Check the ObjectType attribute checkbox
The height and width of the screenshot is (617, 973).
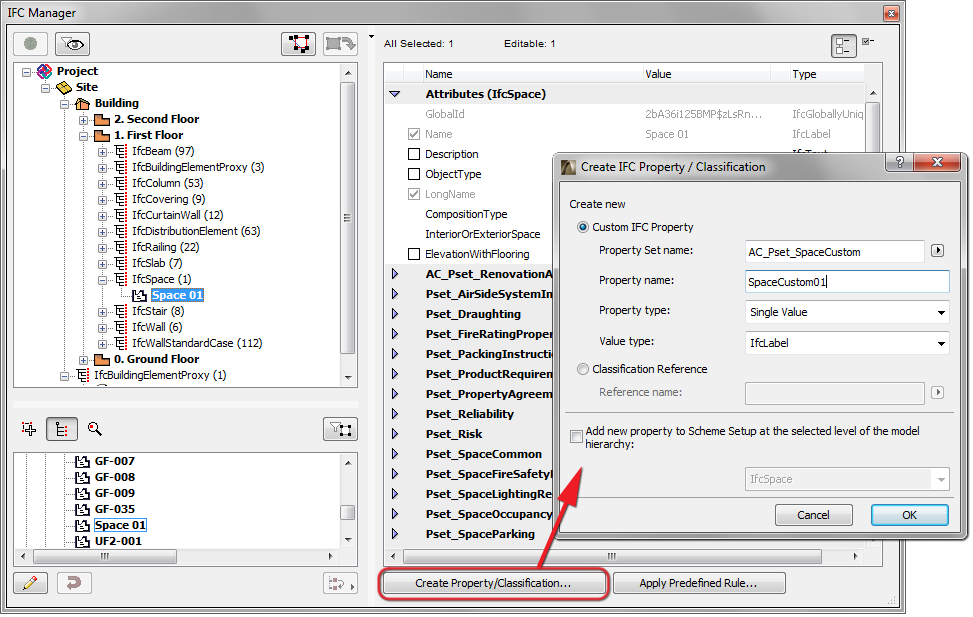click(x=414, y=174)
